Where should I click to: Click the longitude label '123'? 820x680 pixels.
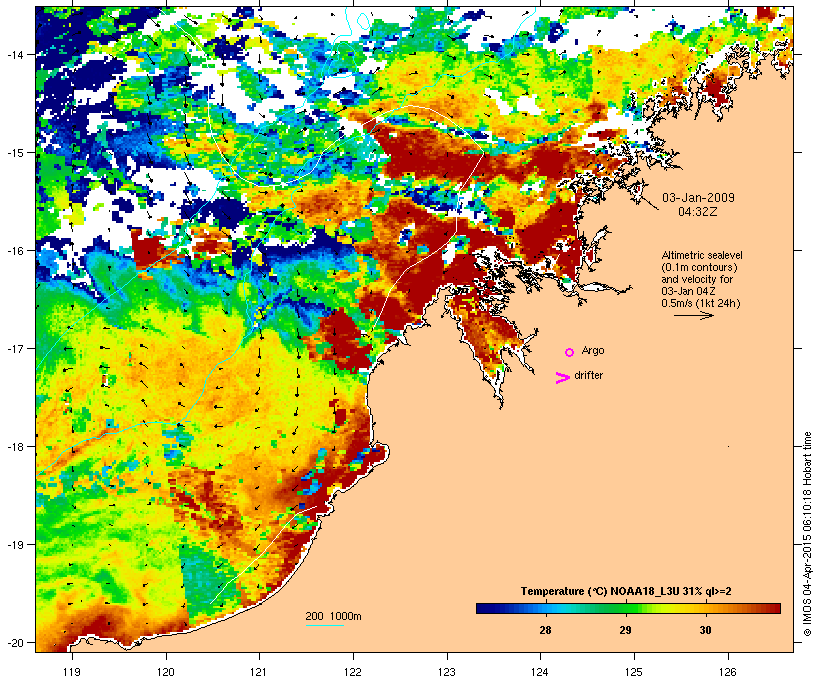coord(447,672)
